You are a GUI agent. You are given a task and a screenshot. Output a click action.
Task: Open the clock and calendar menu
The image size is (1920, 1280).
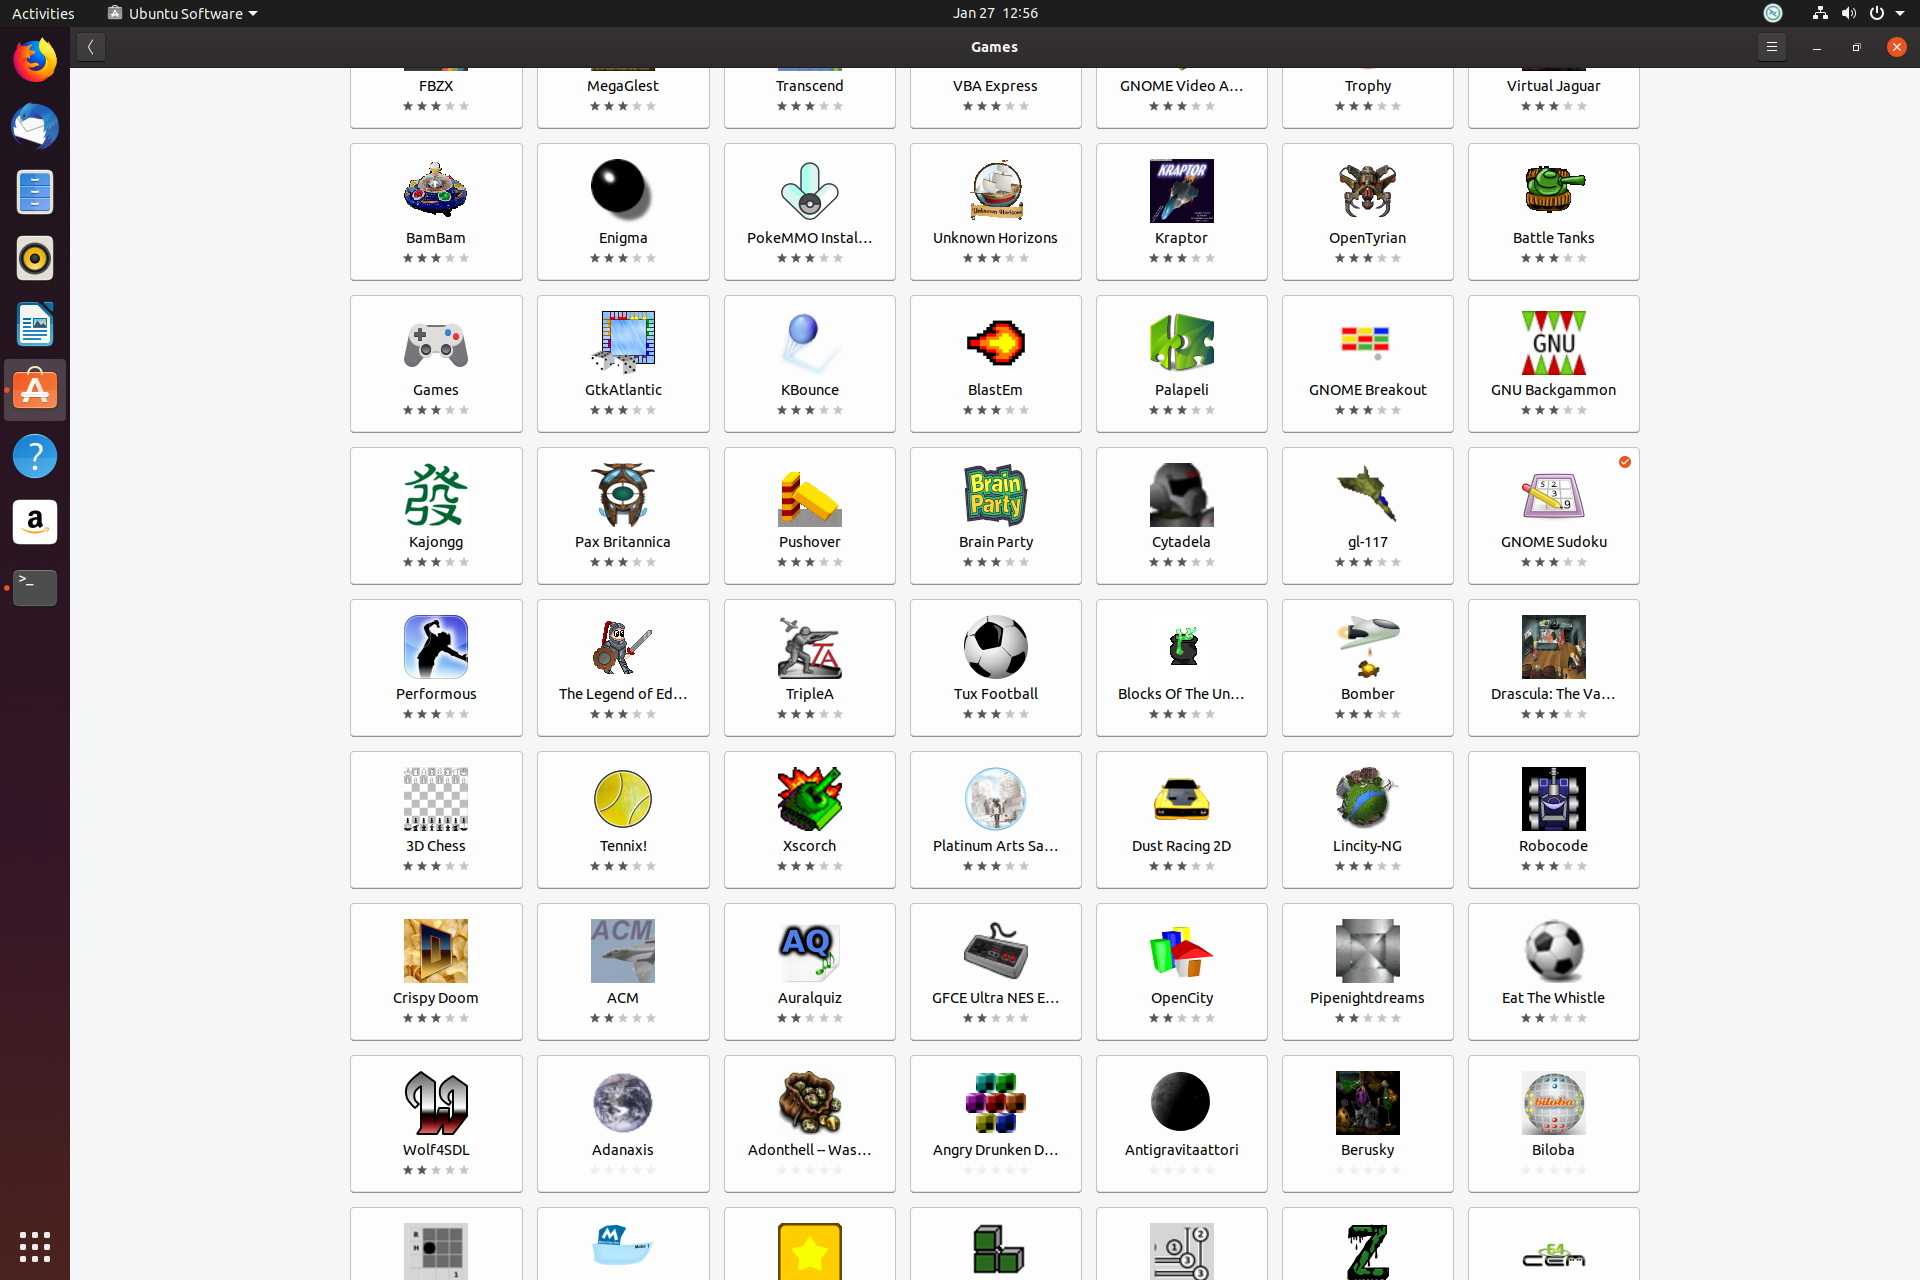994,13
